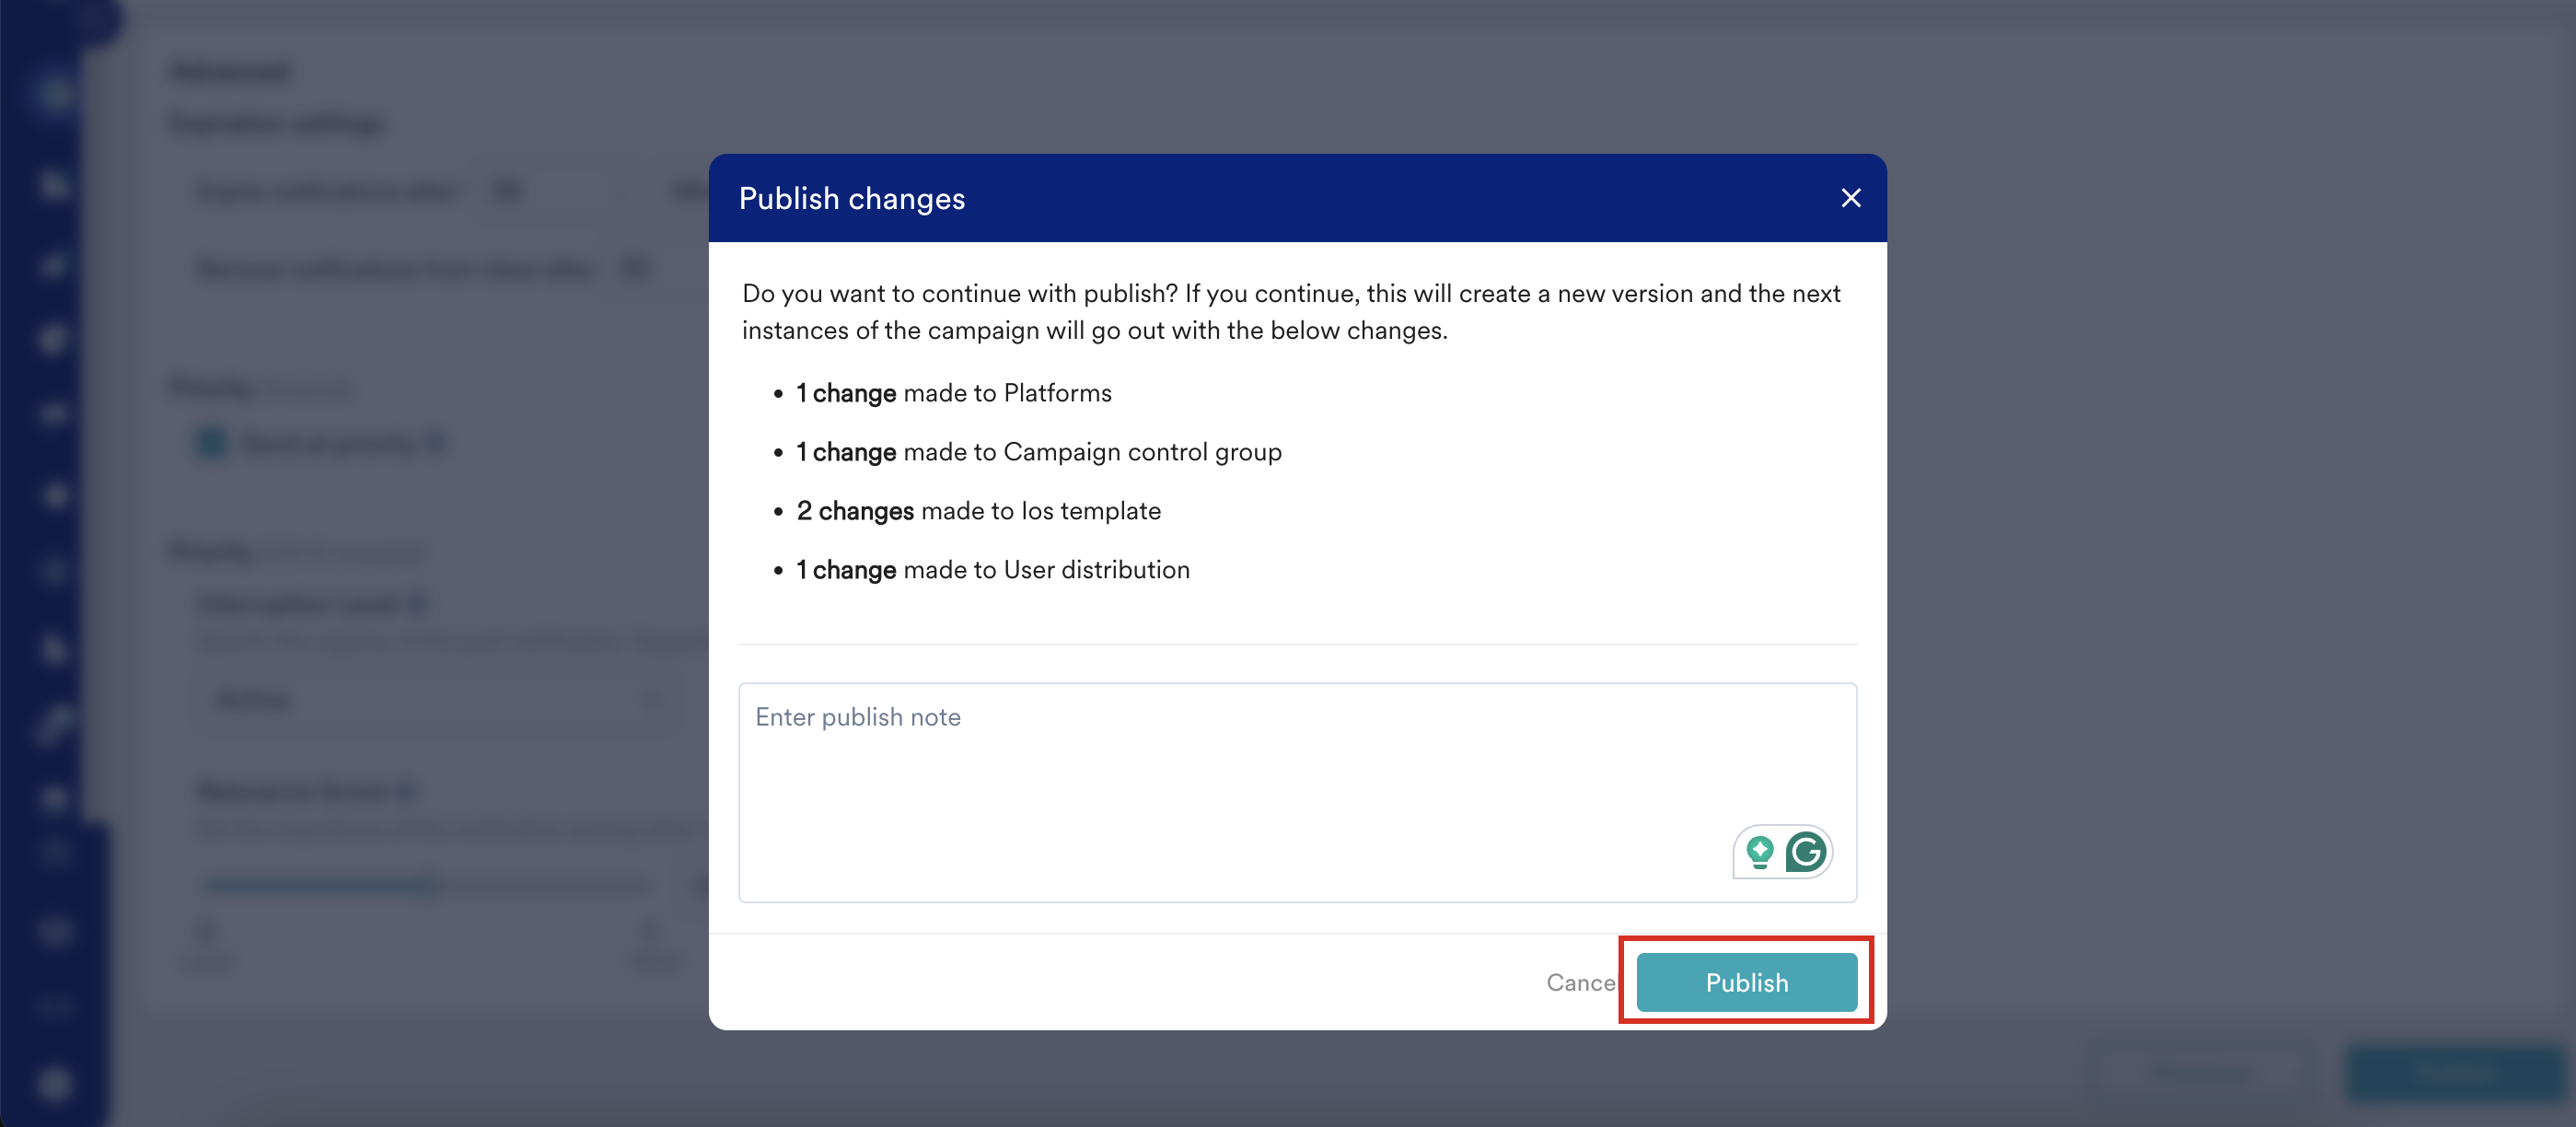Click the Relevance Score slider handle
Viewport: 2576px width, 1127px height.
tap(432, 884)
